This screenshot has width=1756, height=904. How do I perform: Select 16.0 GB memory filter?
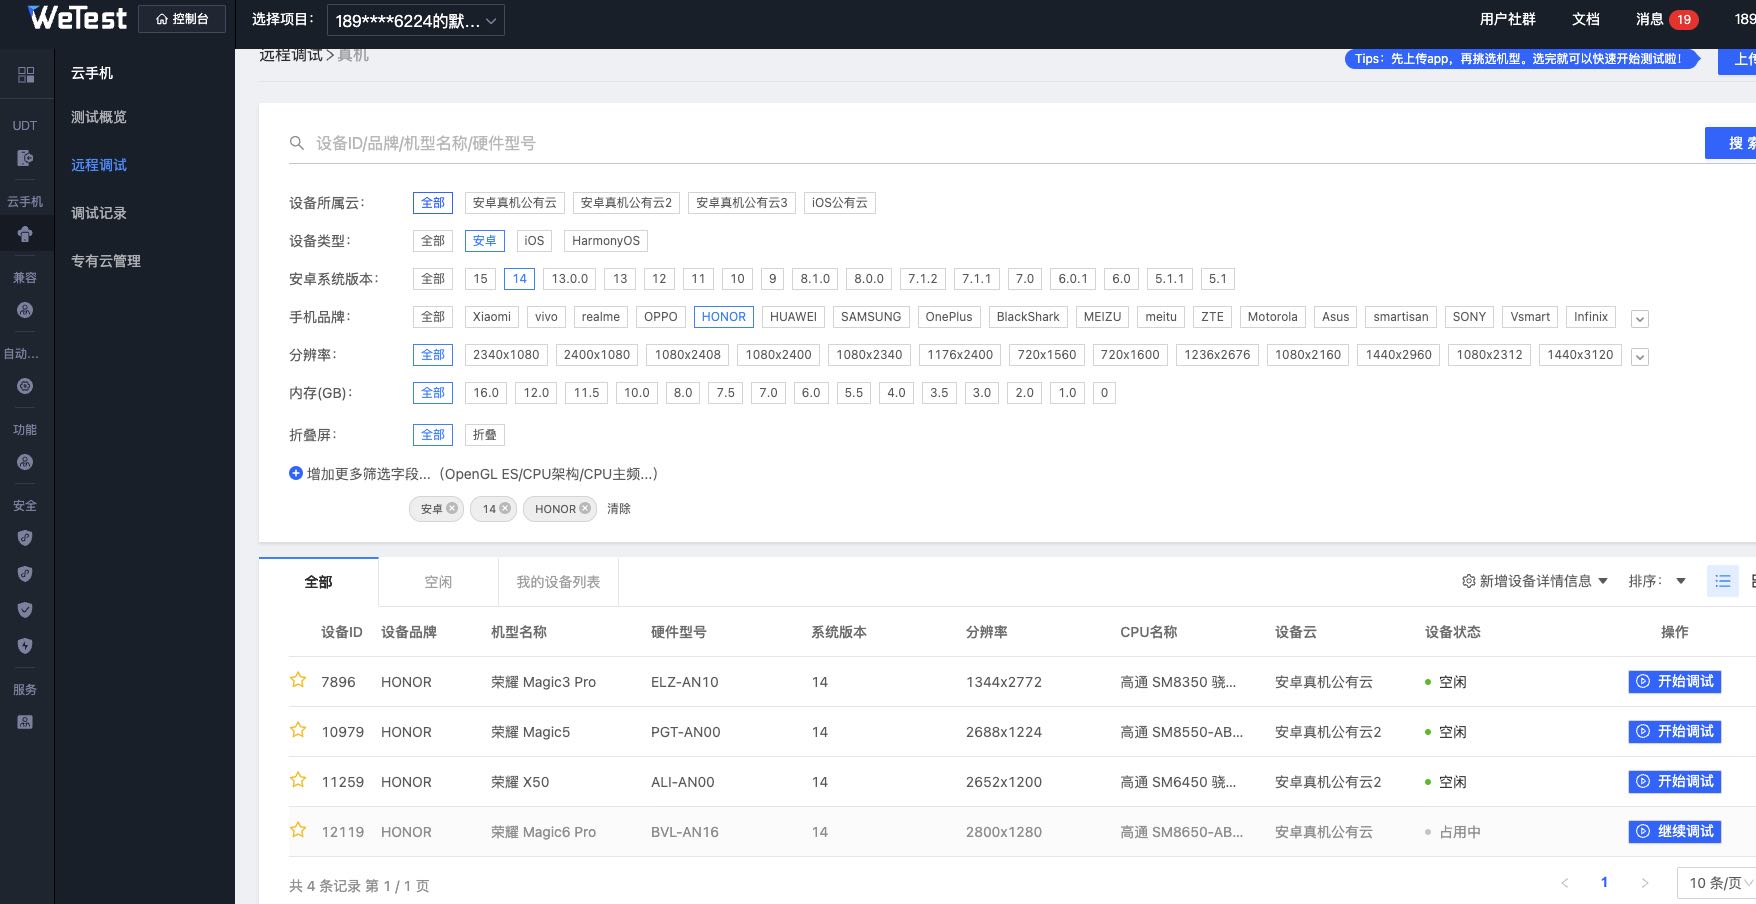tap(486, 393)
